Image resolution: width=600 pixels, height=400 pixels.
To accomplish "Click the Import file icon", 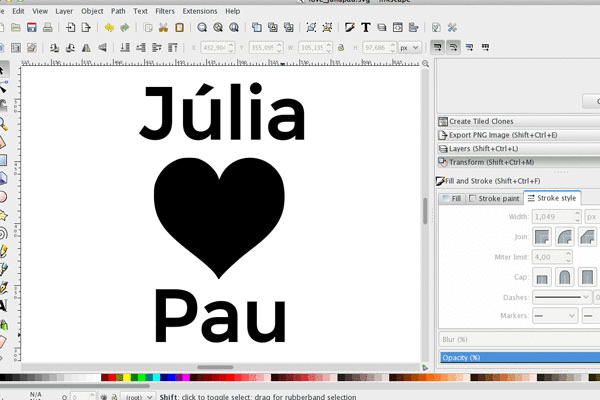I will click(71, 28).
